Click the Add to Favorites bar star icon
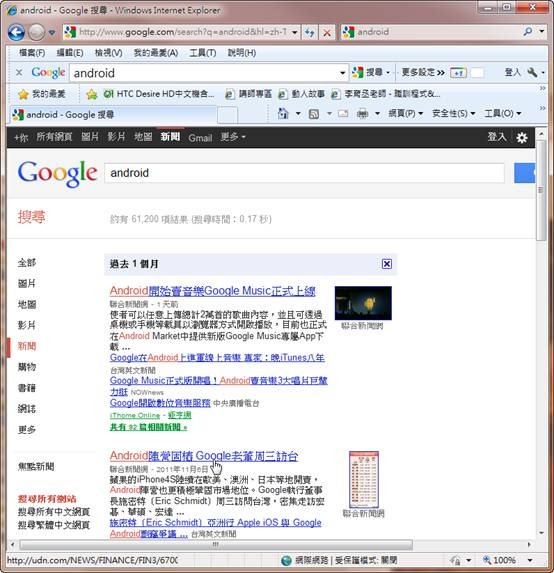The image size is (554, 573). point(92,94)
